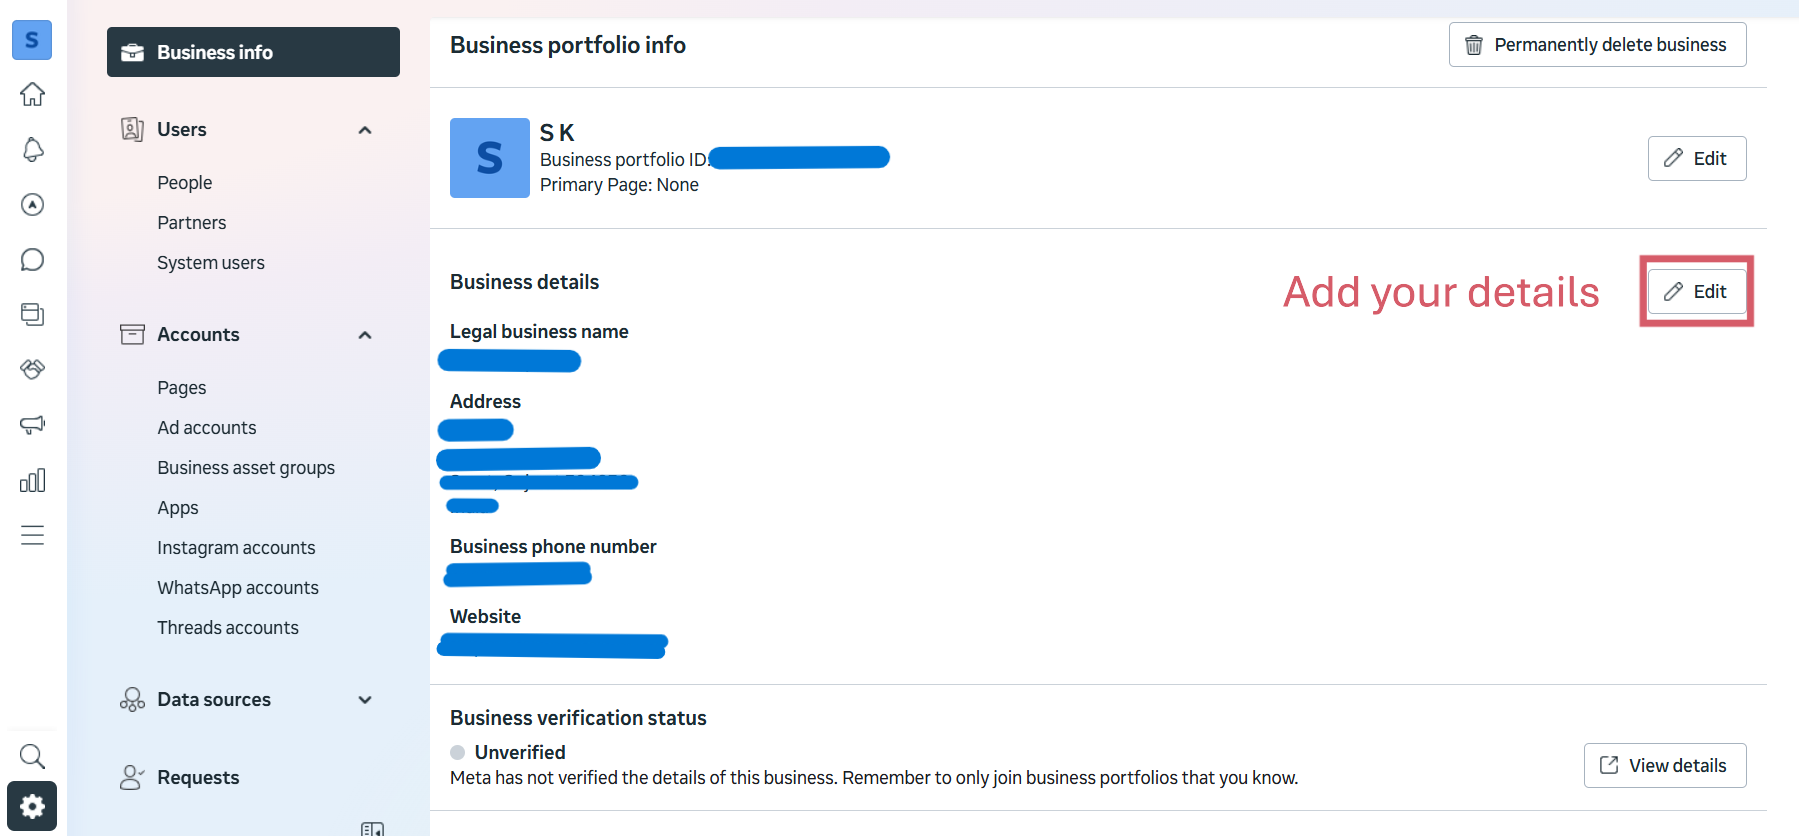Screen dimensions: 1799x836
Task: Expand the Data sources section
Action: 365,700
